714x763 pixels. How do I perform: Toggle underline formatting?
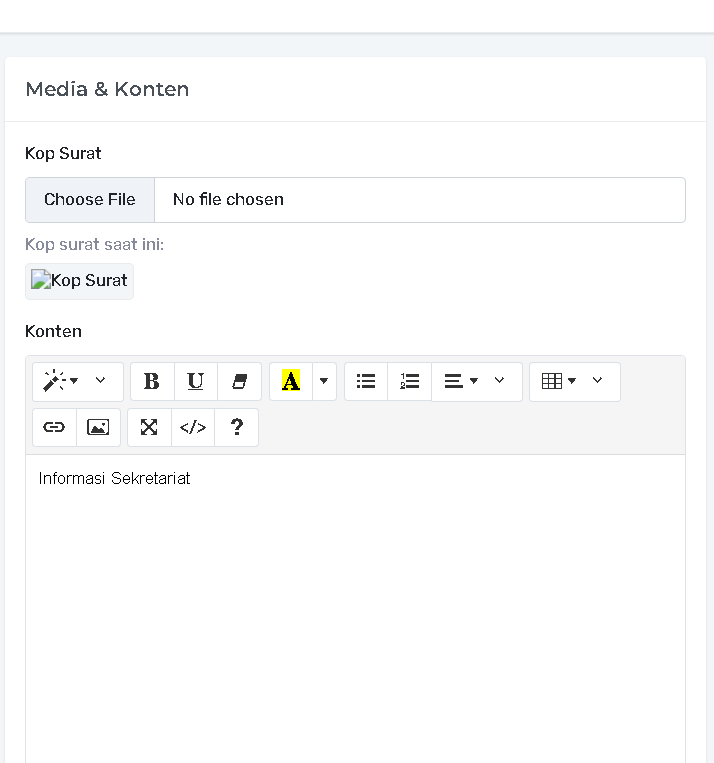(196, 382)
